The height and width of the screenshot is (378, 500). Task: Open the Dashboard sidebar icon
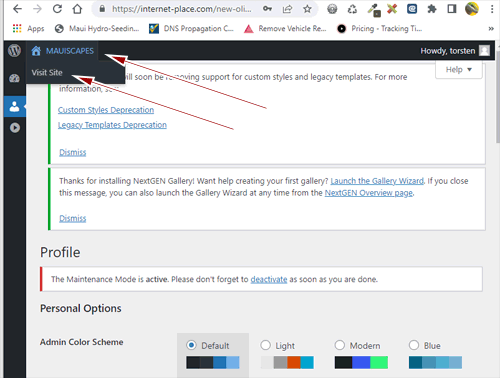14,79
